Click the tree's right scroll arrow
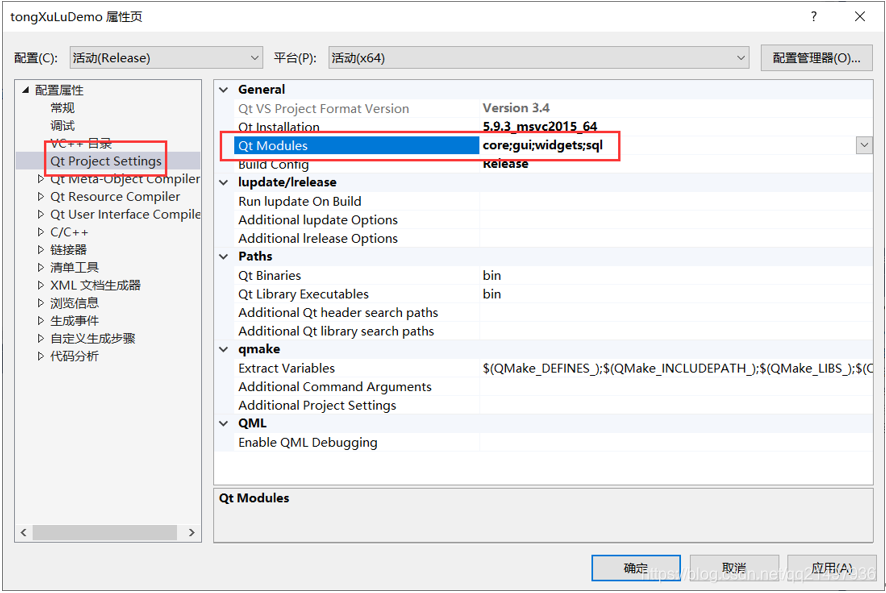 [192, 533]
